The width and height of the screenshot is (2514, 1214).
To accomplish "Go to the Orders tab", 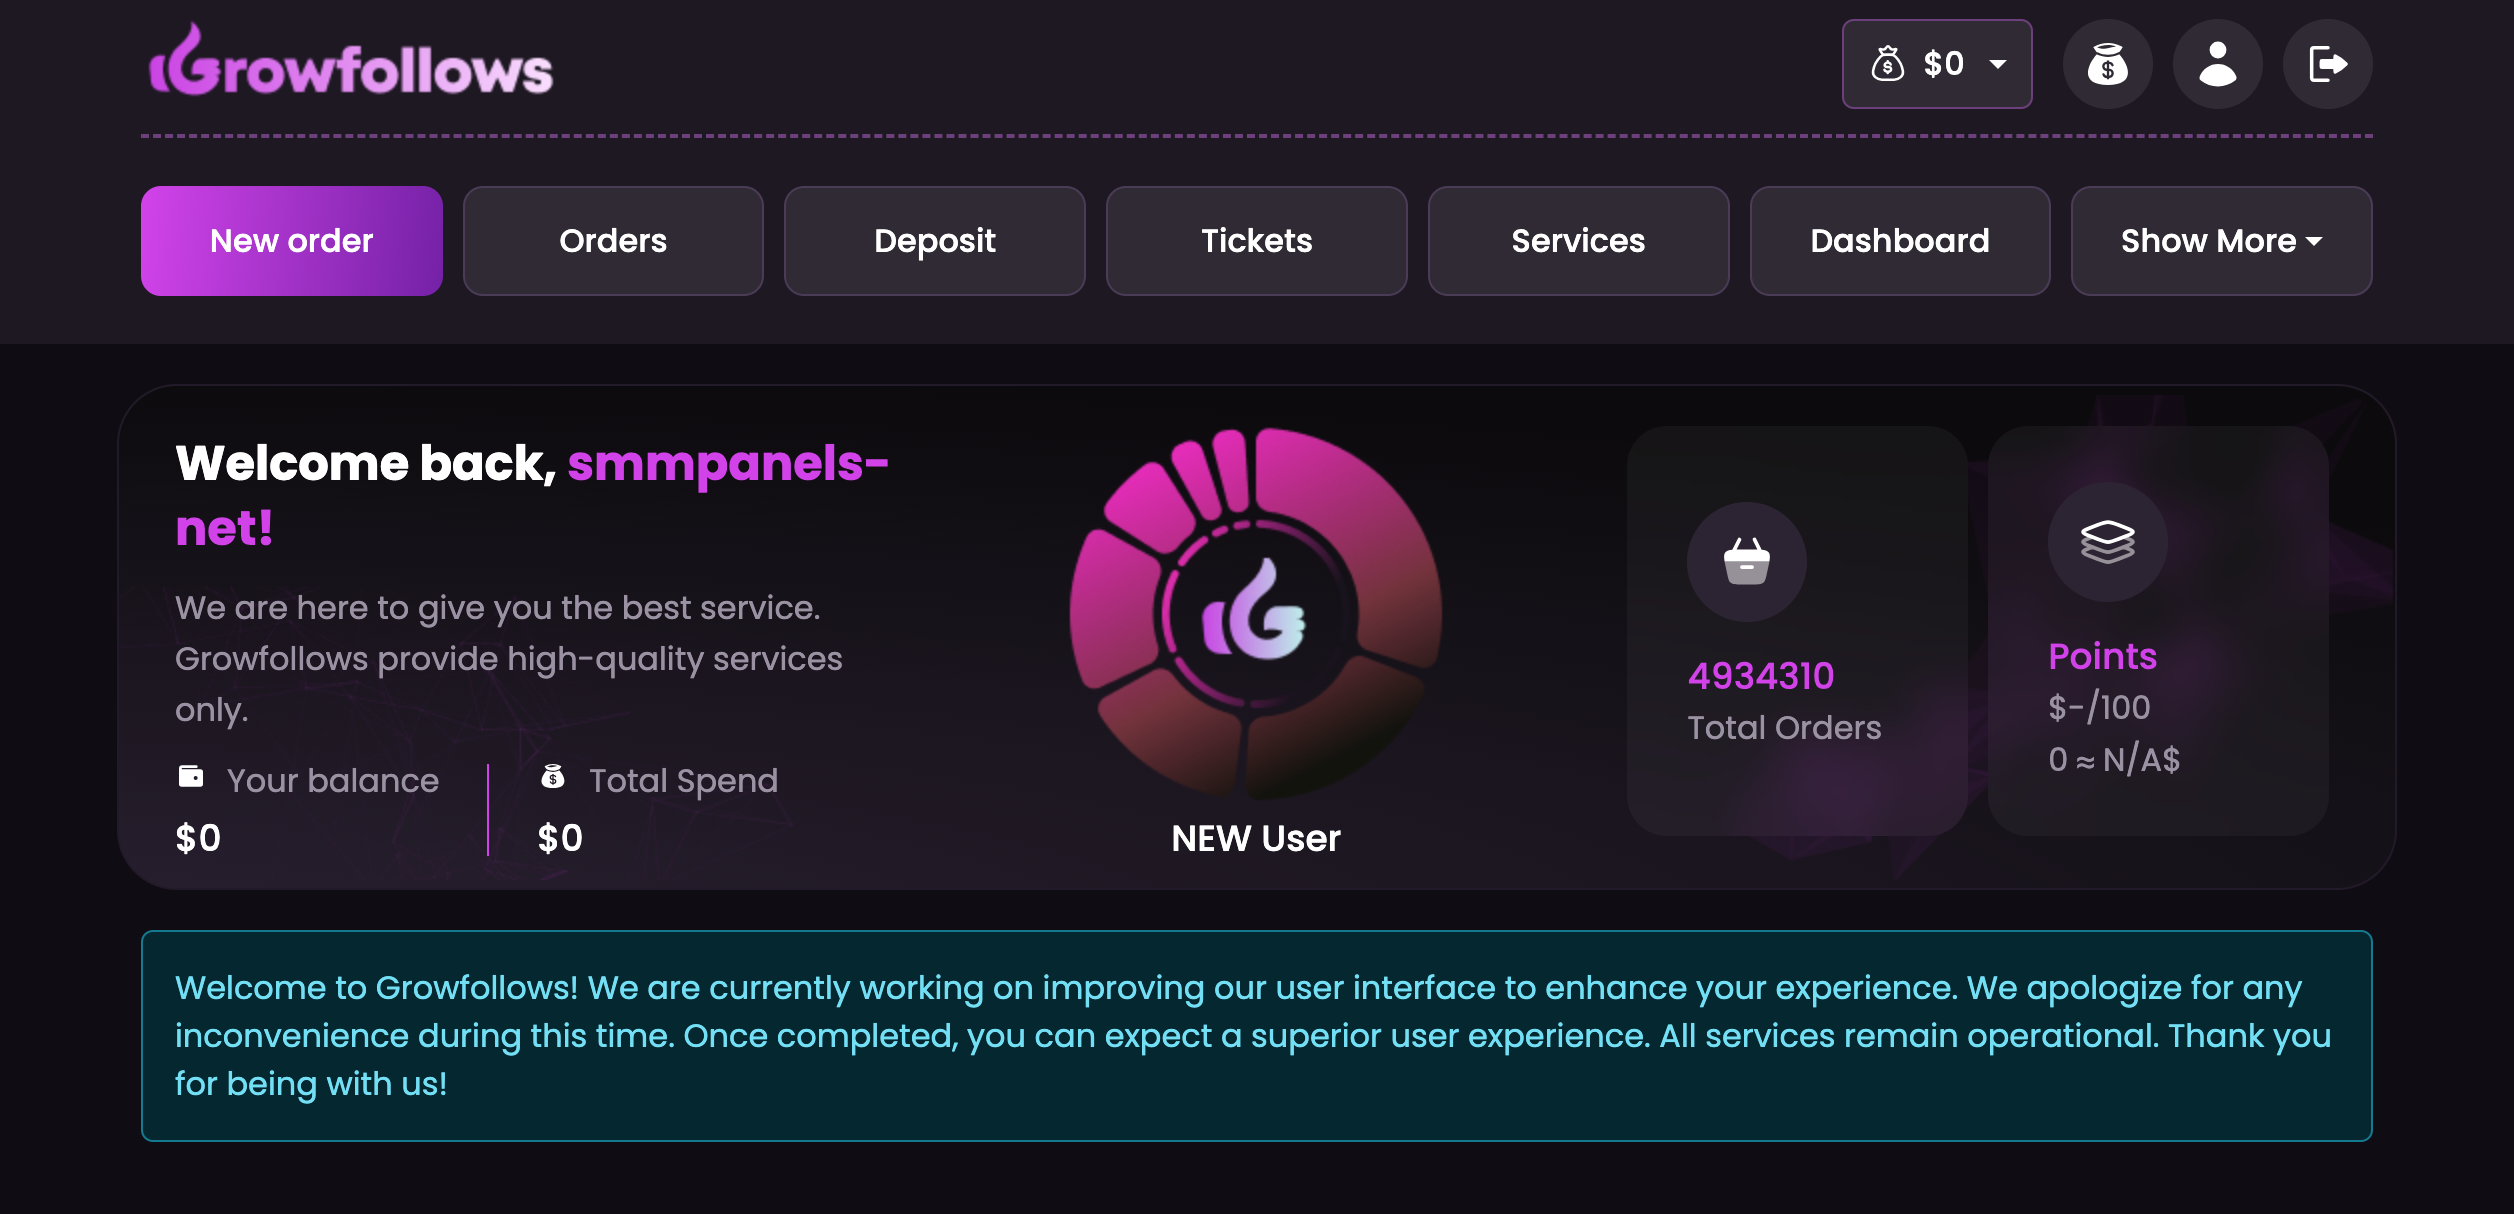I will (613, 241).
